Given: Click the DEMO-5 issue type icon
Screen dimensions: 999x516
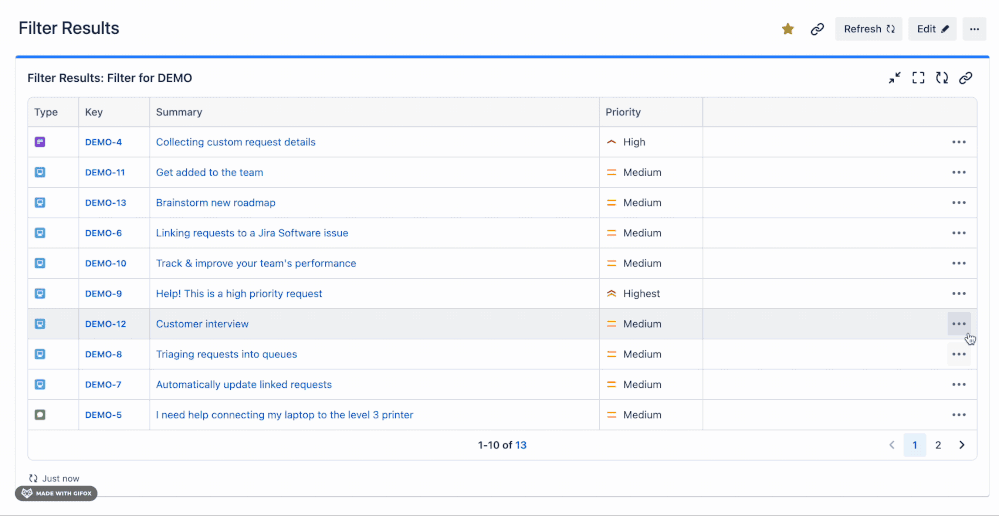Looking at the screenshot, I should pyautogui.click(x=40, y=415).
